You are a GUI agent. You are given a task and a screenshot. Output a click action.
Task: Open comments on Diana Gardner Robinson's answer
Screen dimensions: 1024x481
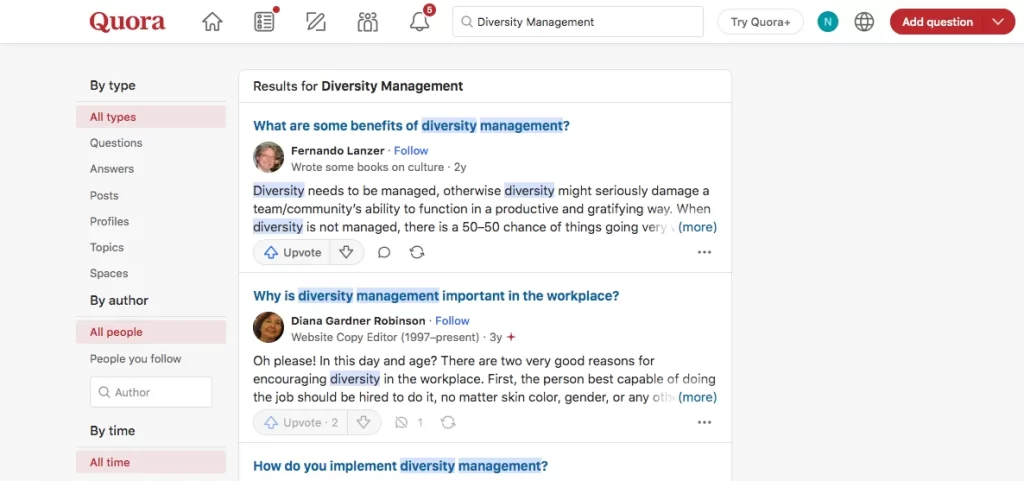(409, 423)
